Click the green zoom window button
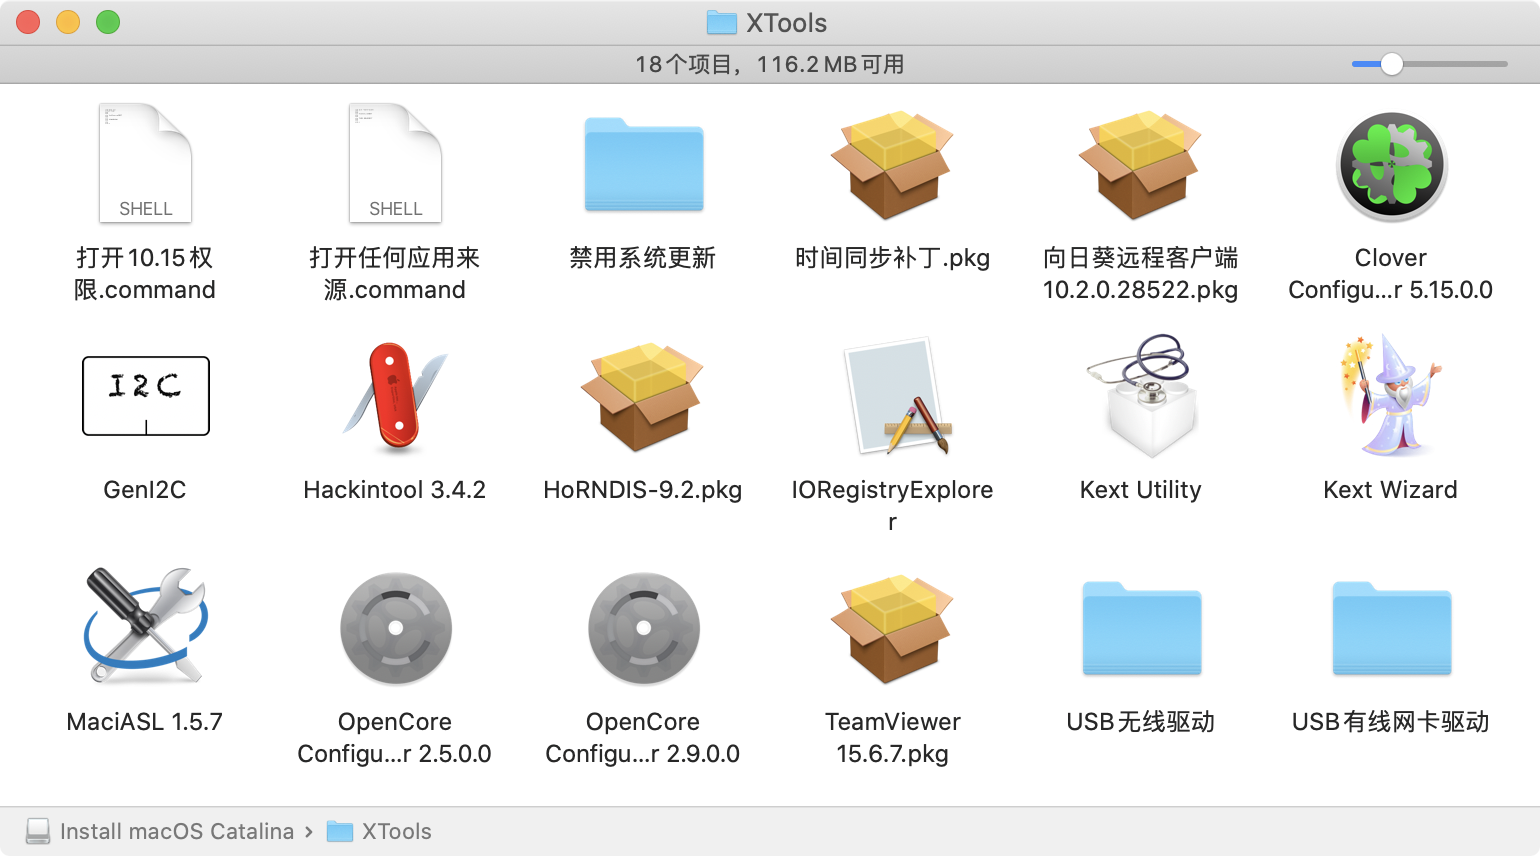The image size is (1540, 856). click(108, 22)
